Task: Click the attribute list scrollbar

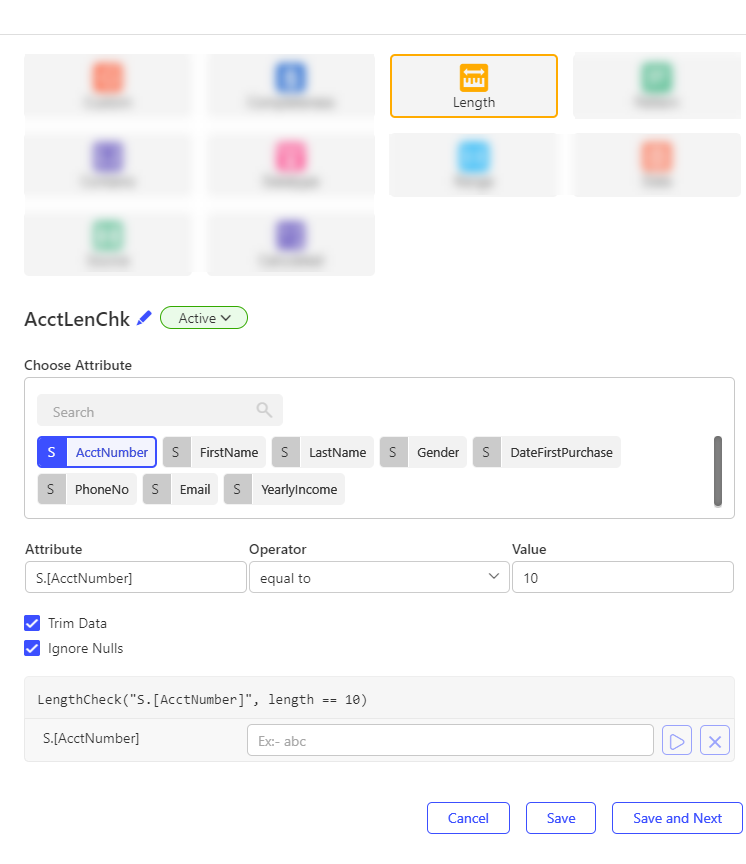Action: click(717, 471)
